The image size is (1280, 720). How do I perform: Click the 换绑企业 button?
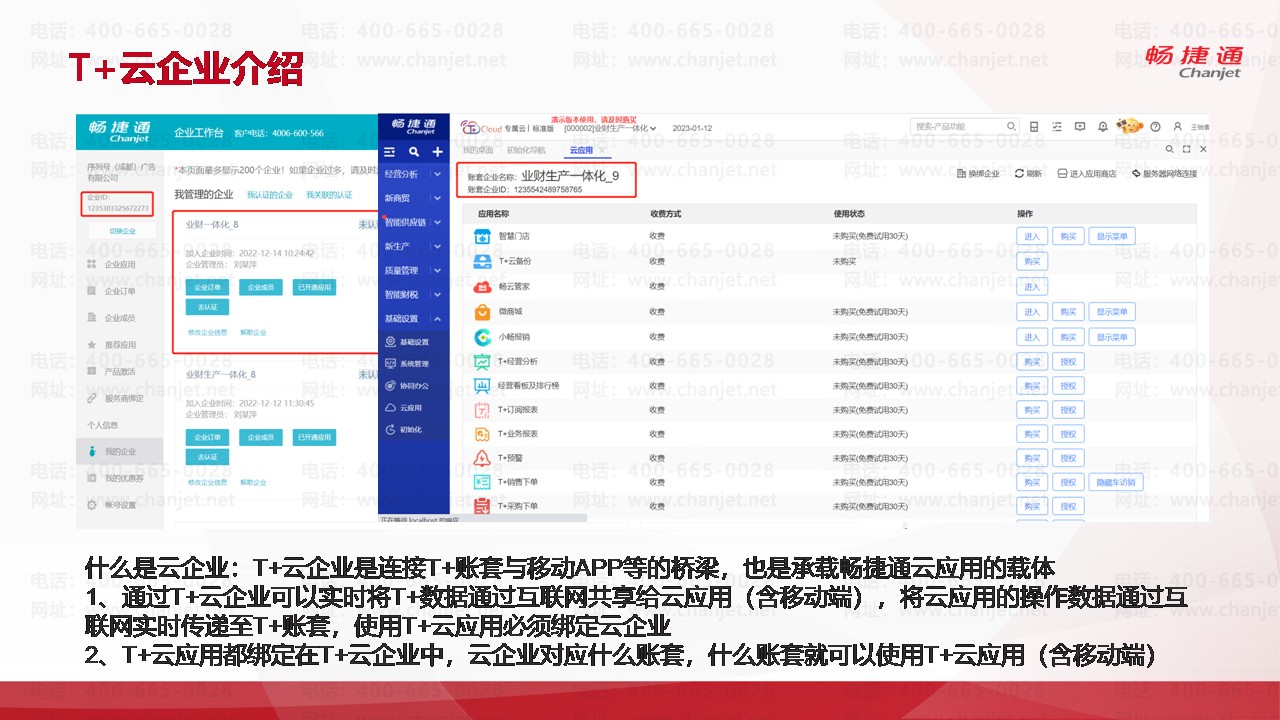pyautogui.click(x=978, y=174)
